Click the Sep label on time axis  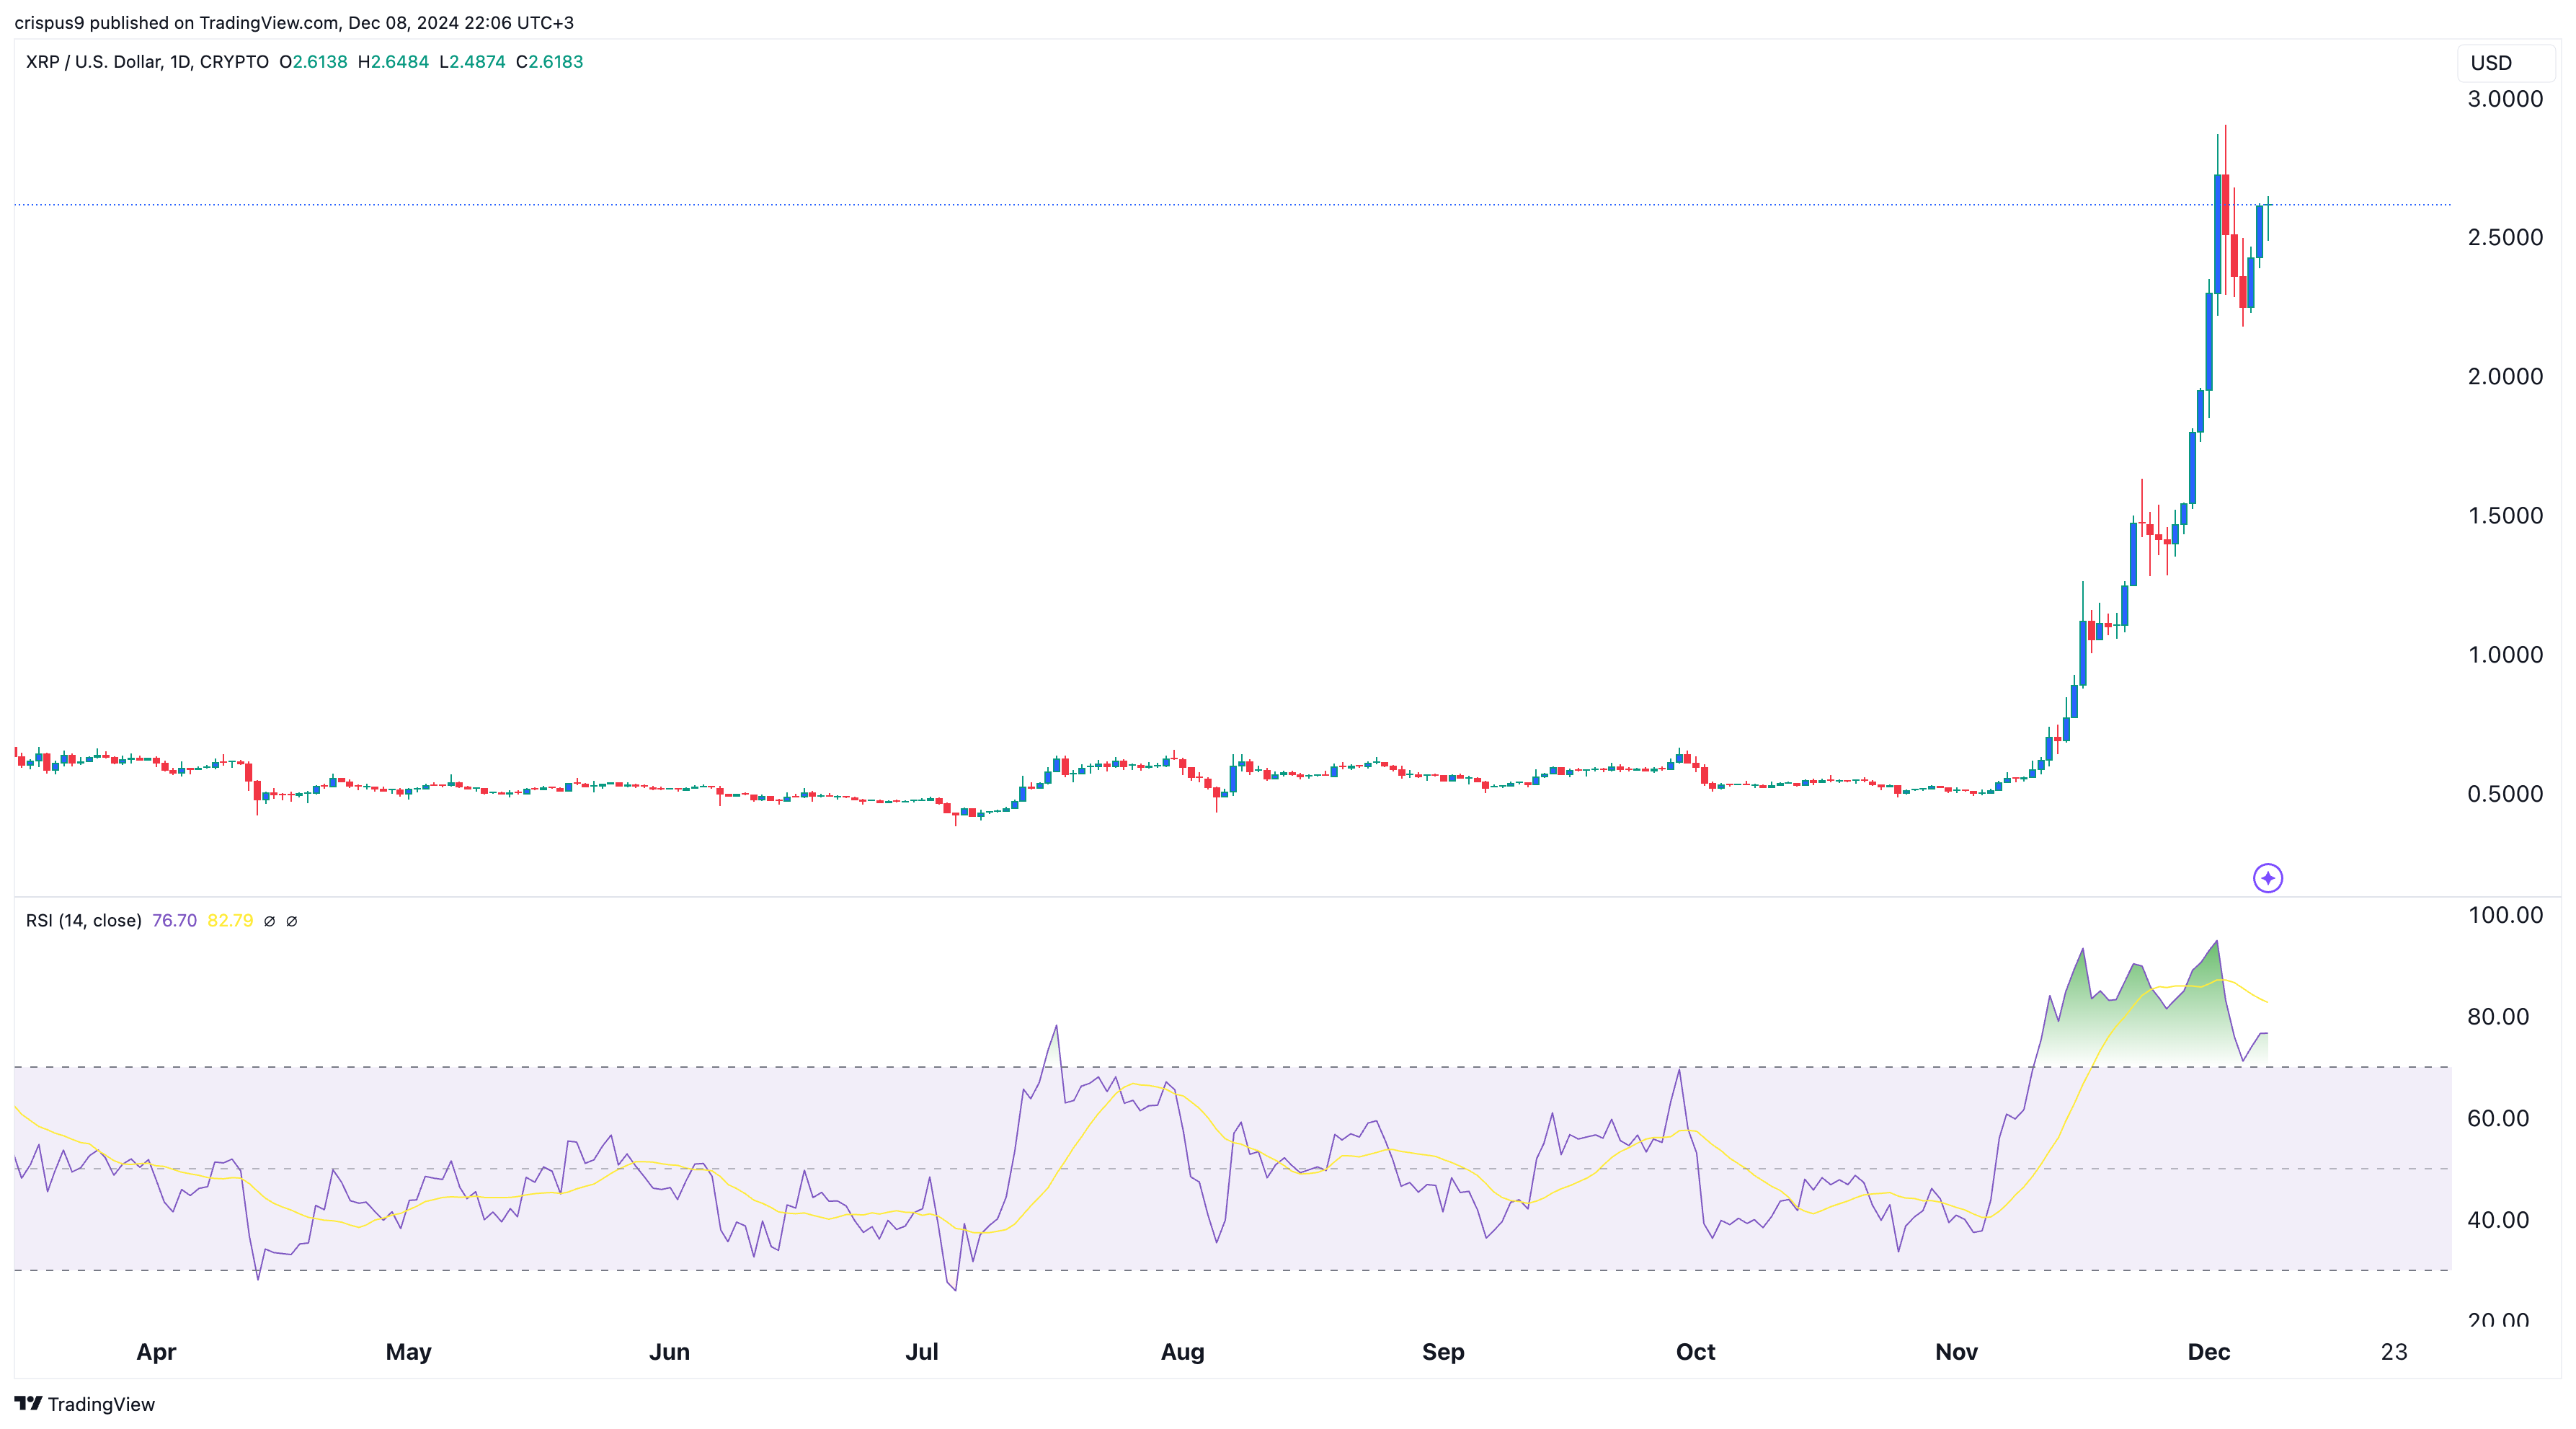(1443, 1353)
